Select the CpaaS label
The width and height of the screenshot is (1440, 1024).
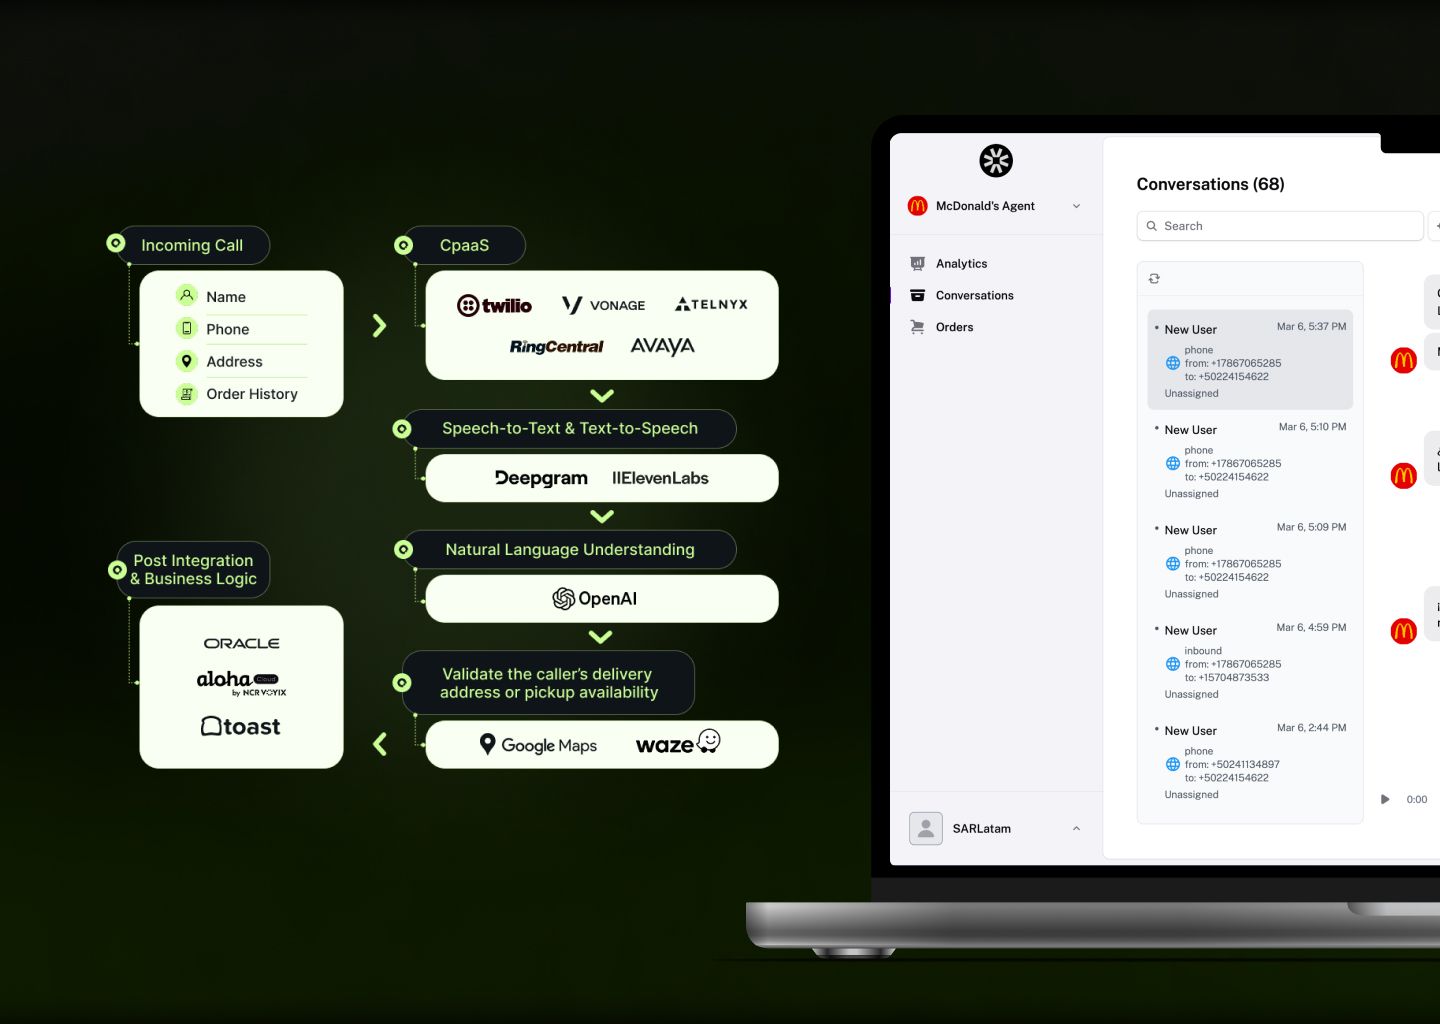(464, 245)
